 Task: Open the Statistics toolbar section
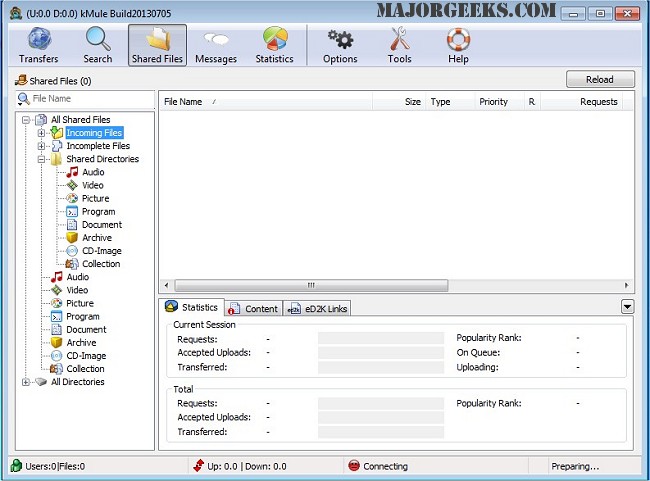(x=274, y=45)
